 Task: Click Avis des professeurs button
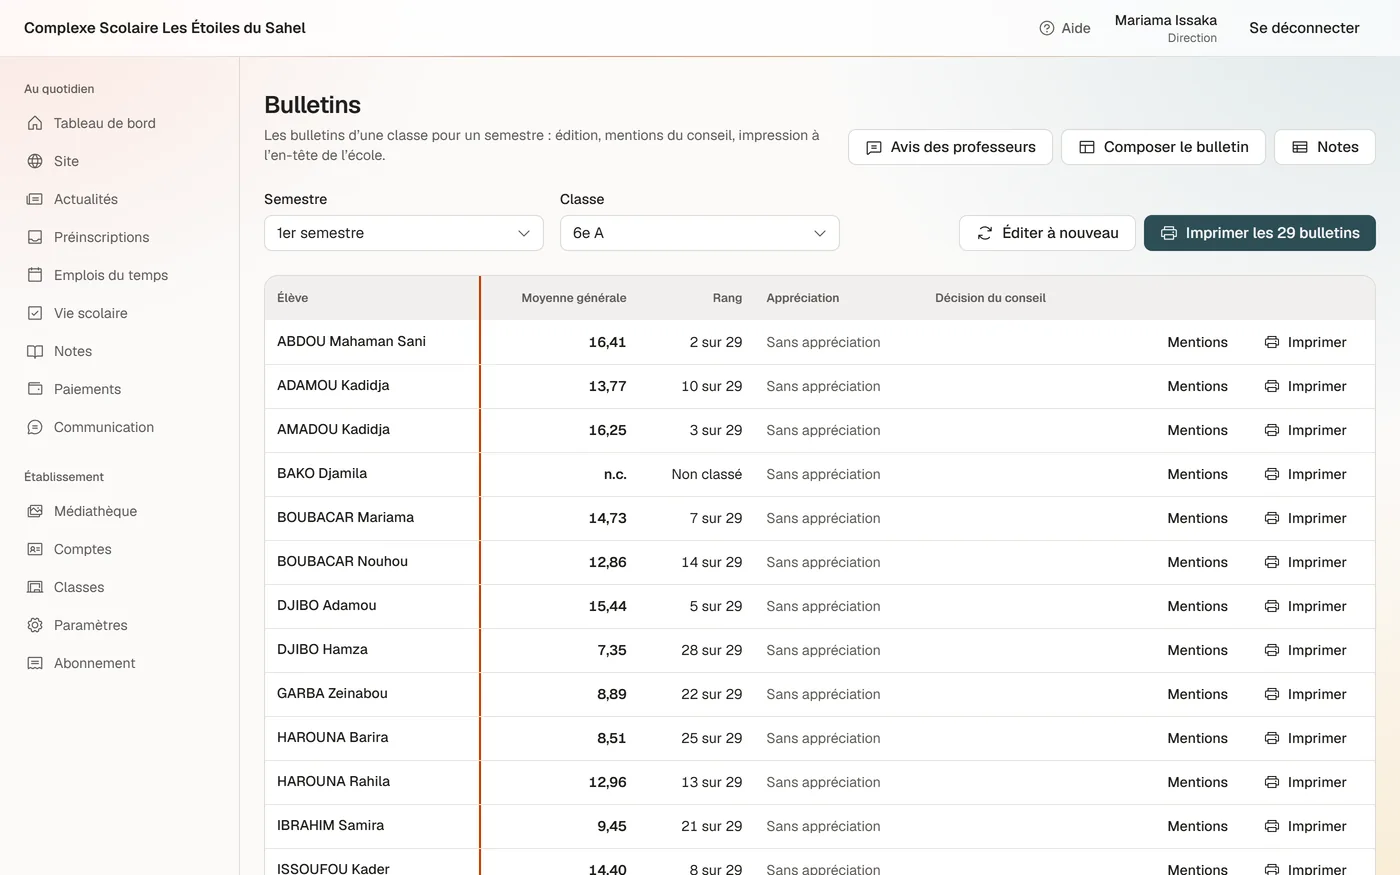[x=950, y=147]
